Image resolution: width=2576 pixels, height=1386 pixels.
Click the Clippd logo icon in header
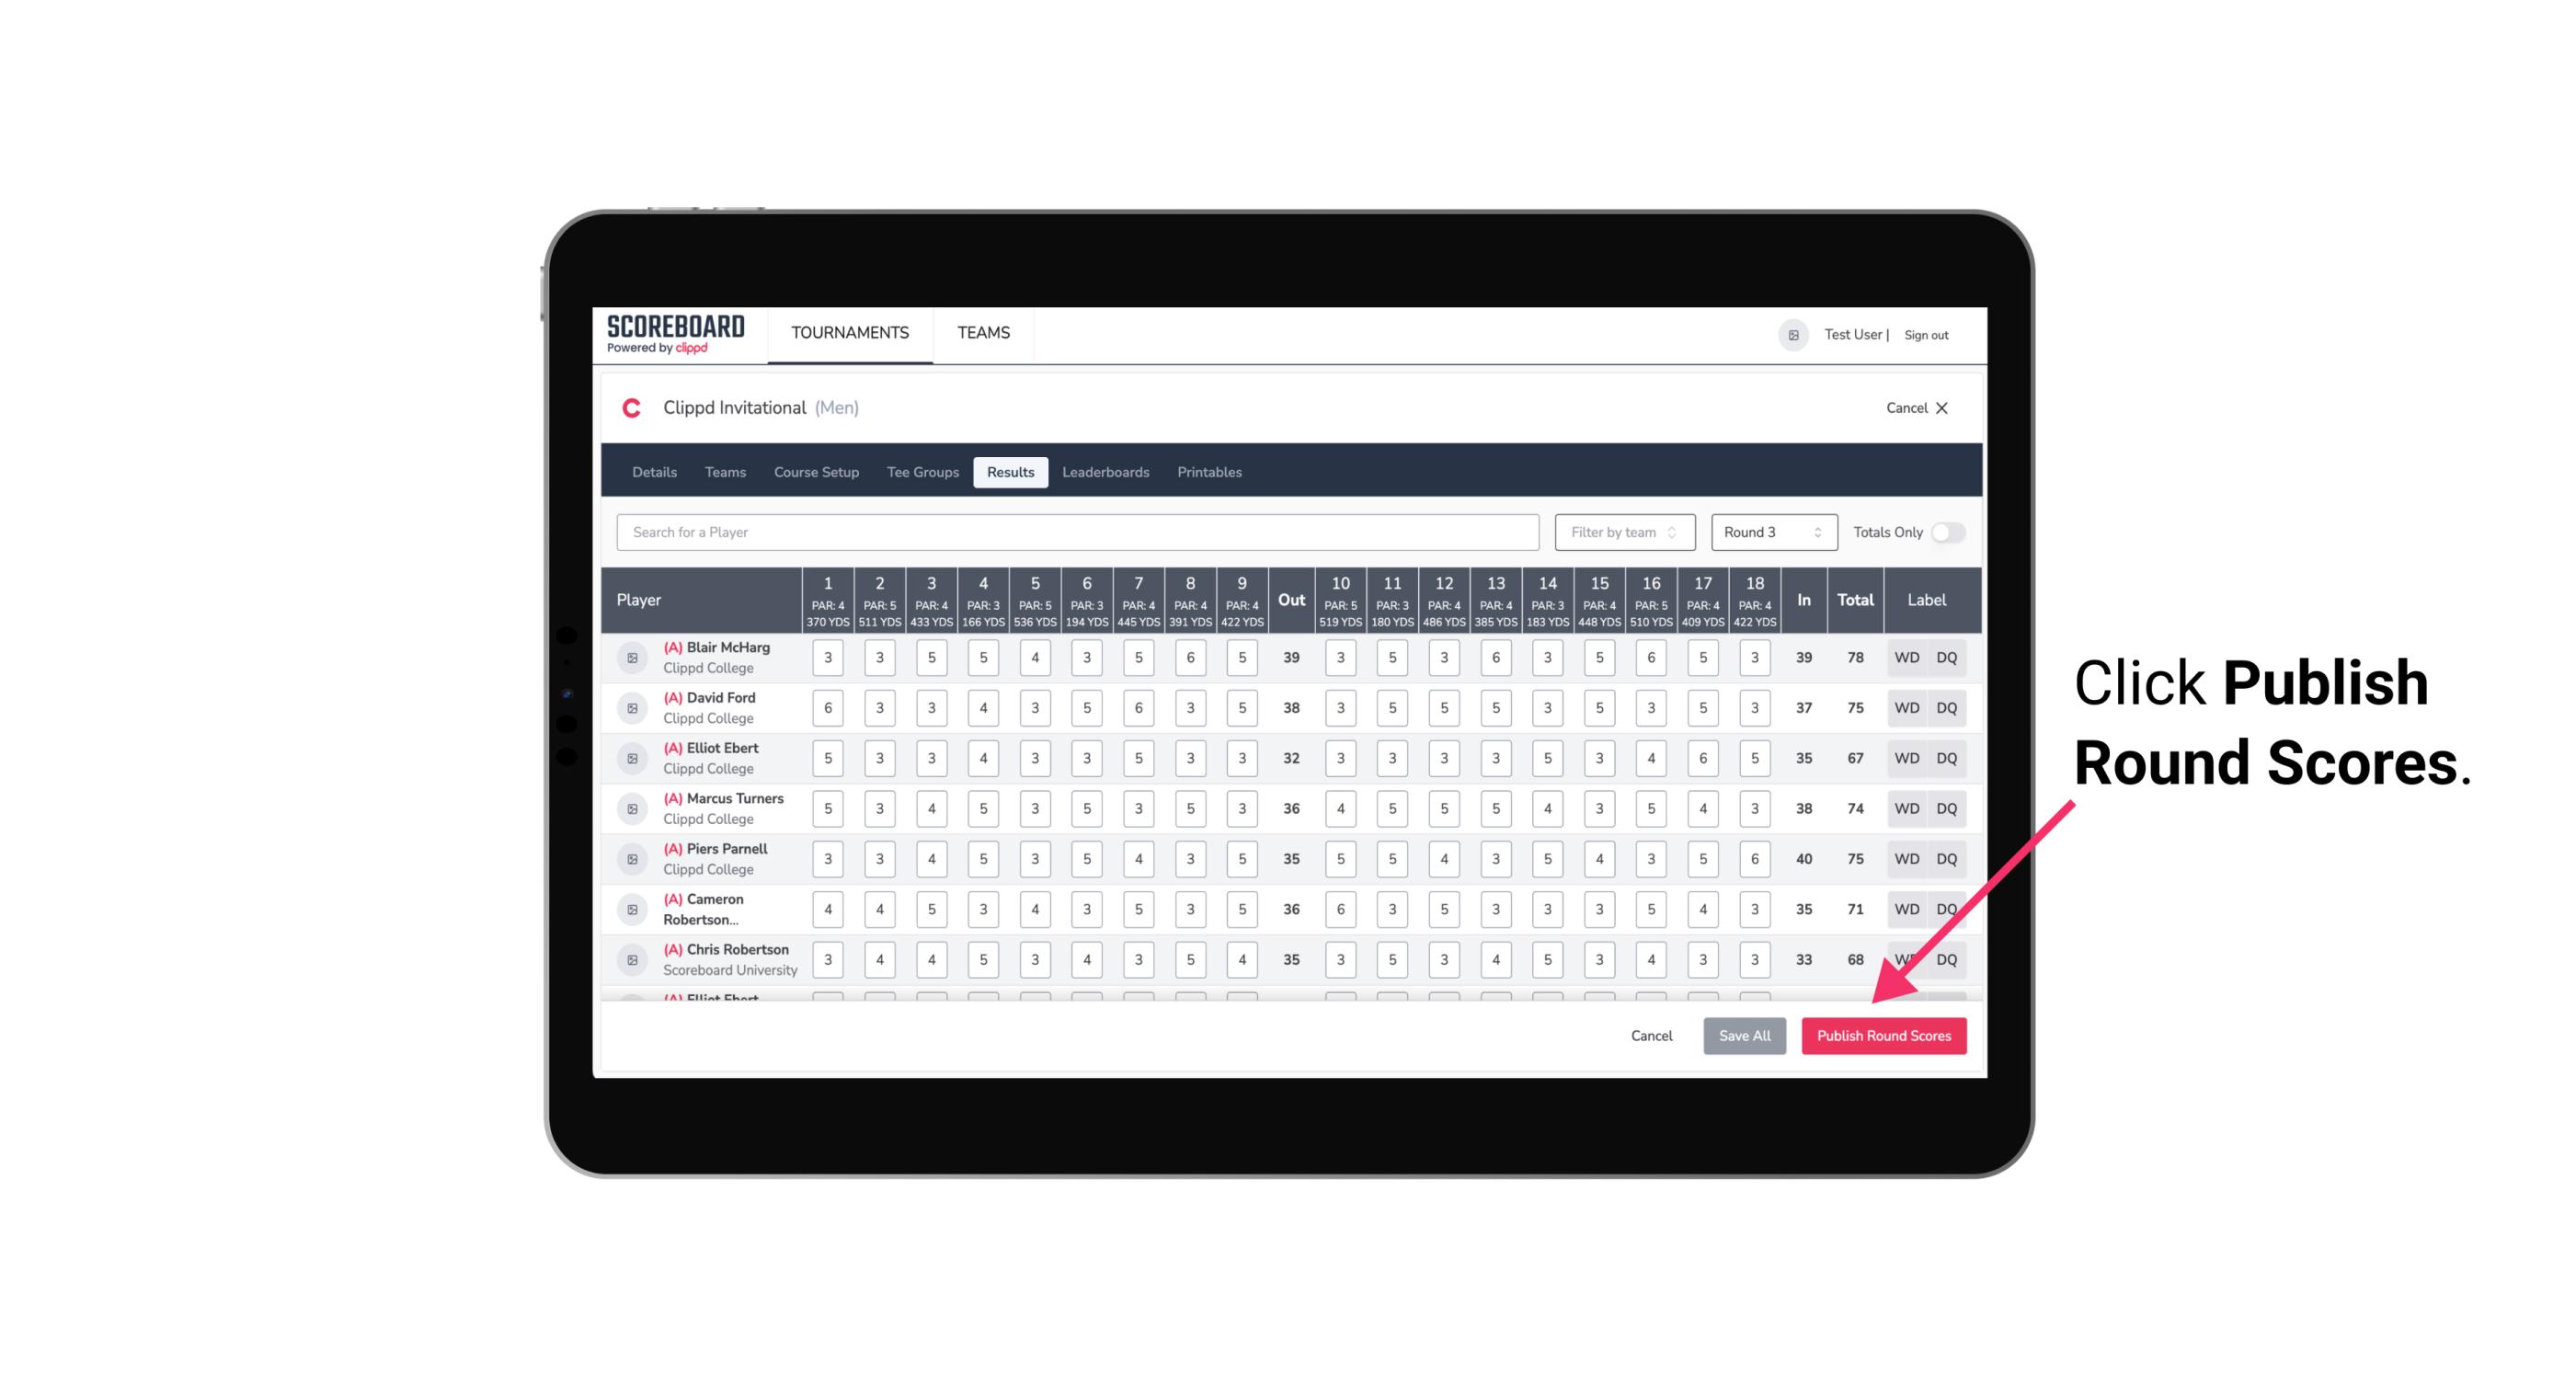coord(631,407)
